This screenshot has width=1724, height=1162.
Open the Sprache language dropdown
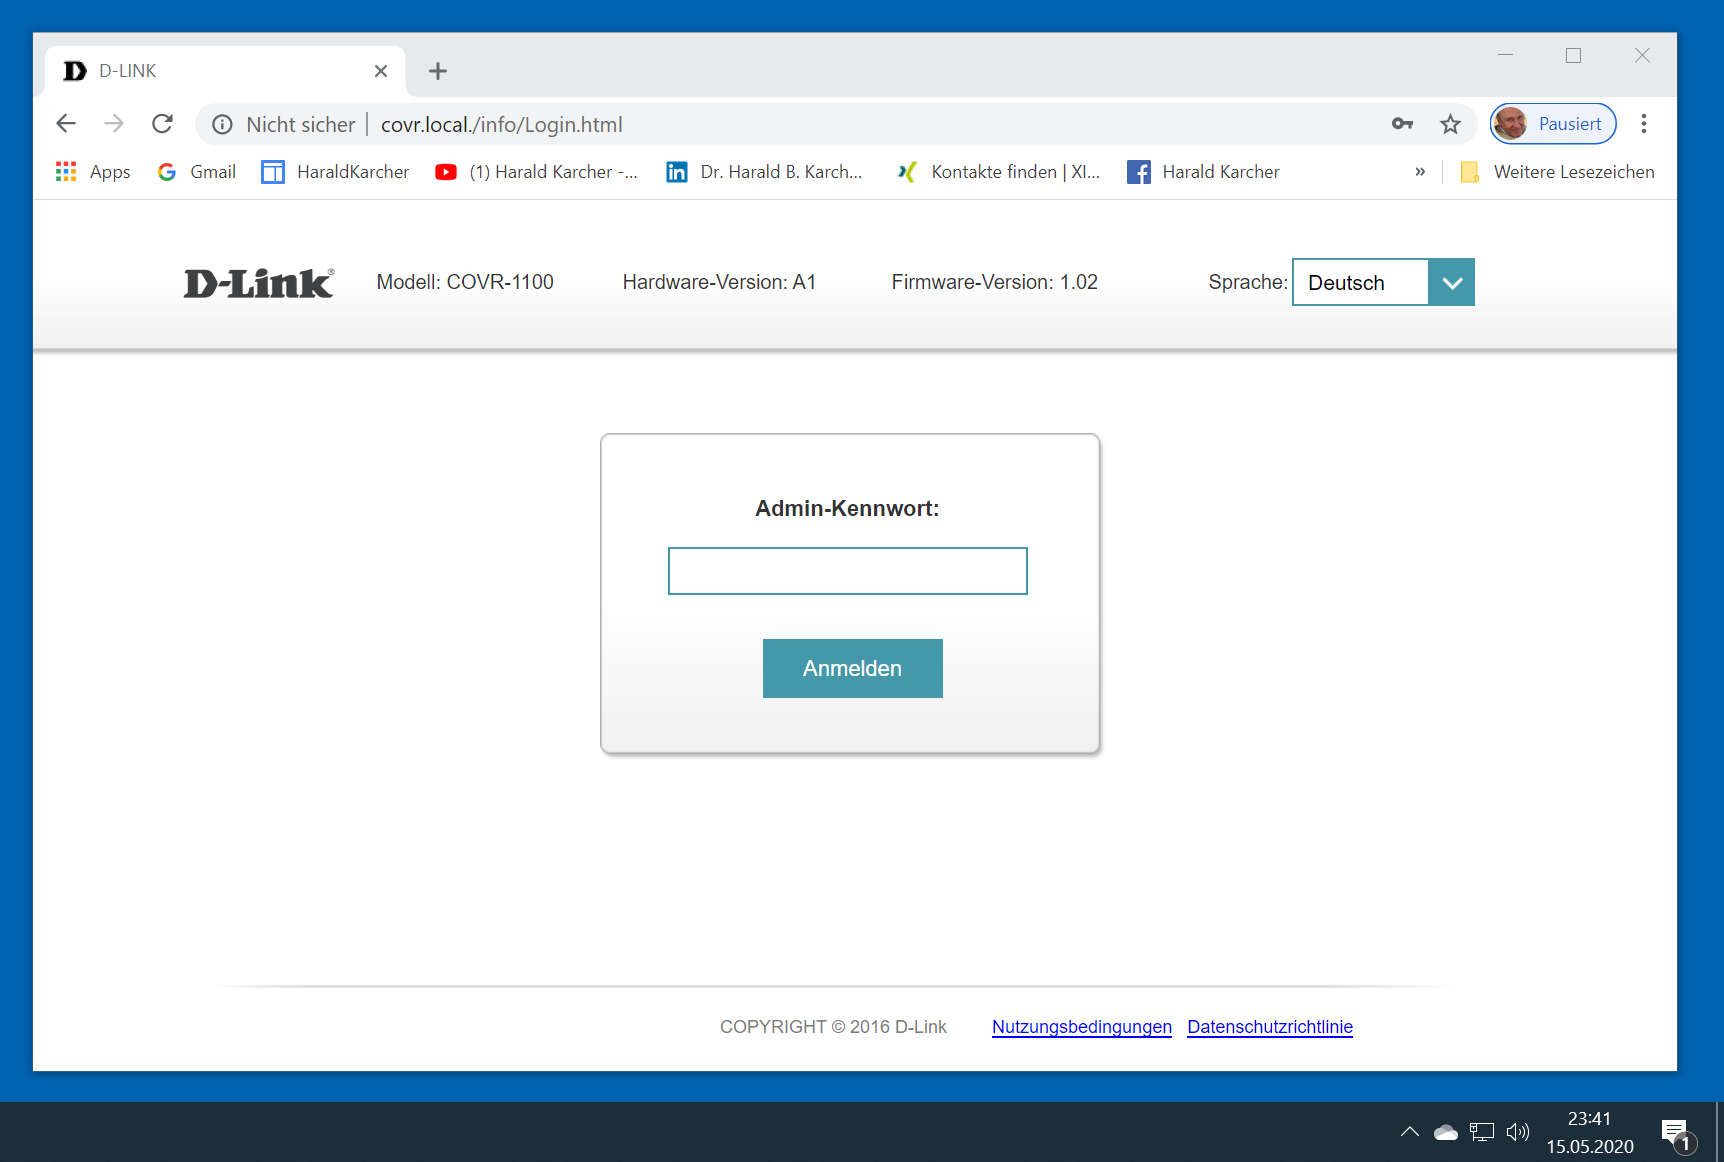pyautogui.click(x=1383, y=282)
